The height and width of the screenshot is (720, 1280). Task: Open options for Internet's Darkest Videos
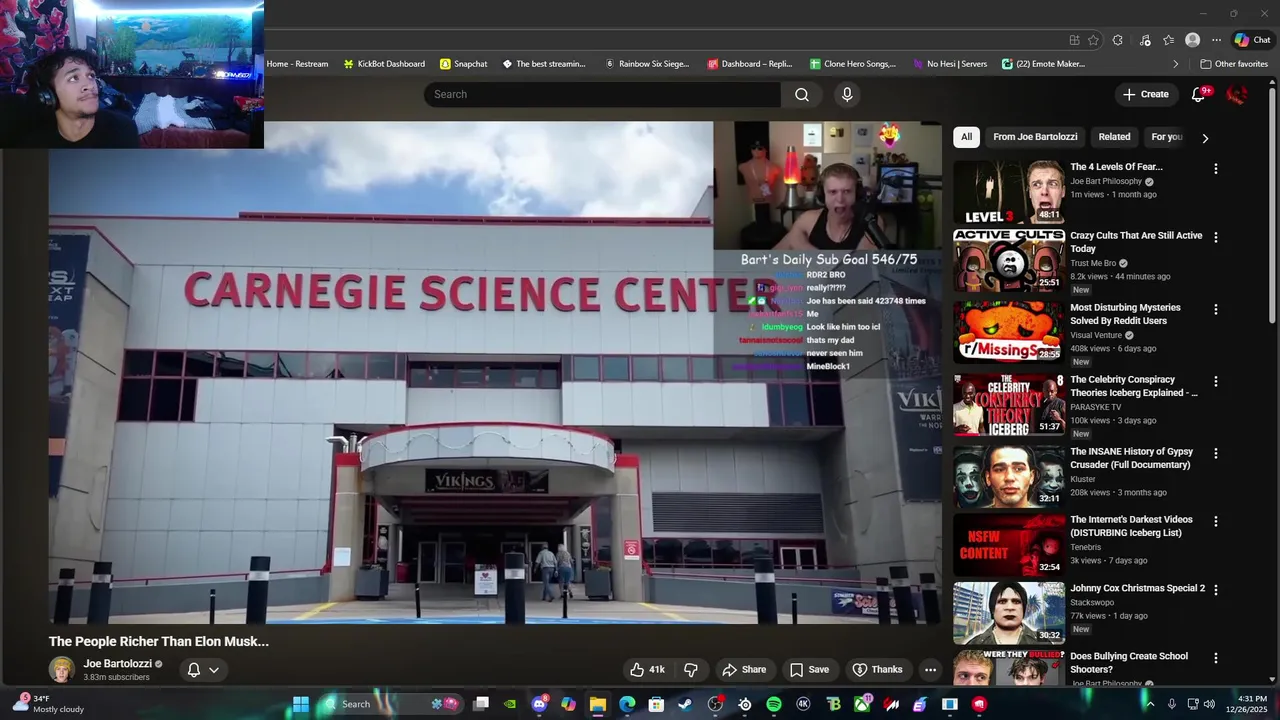click(x=1216, y=522)
